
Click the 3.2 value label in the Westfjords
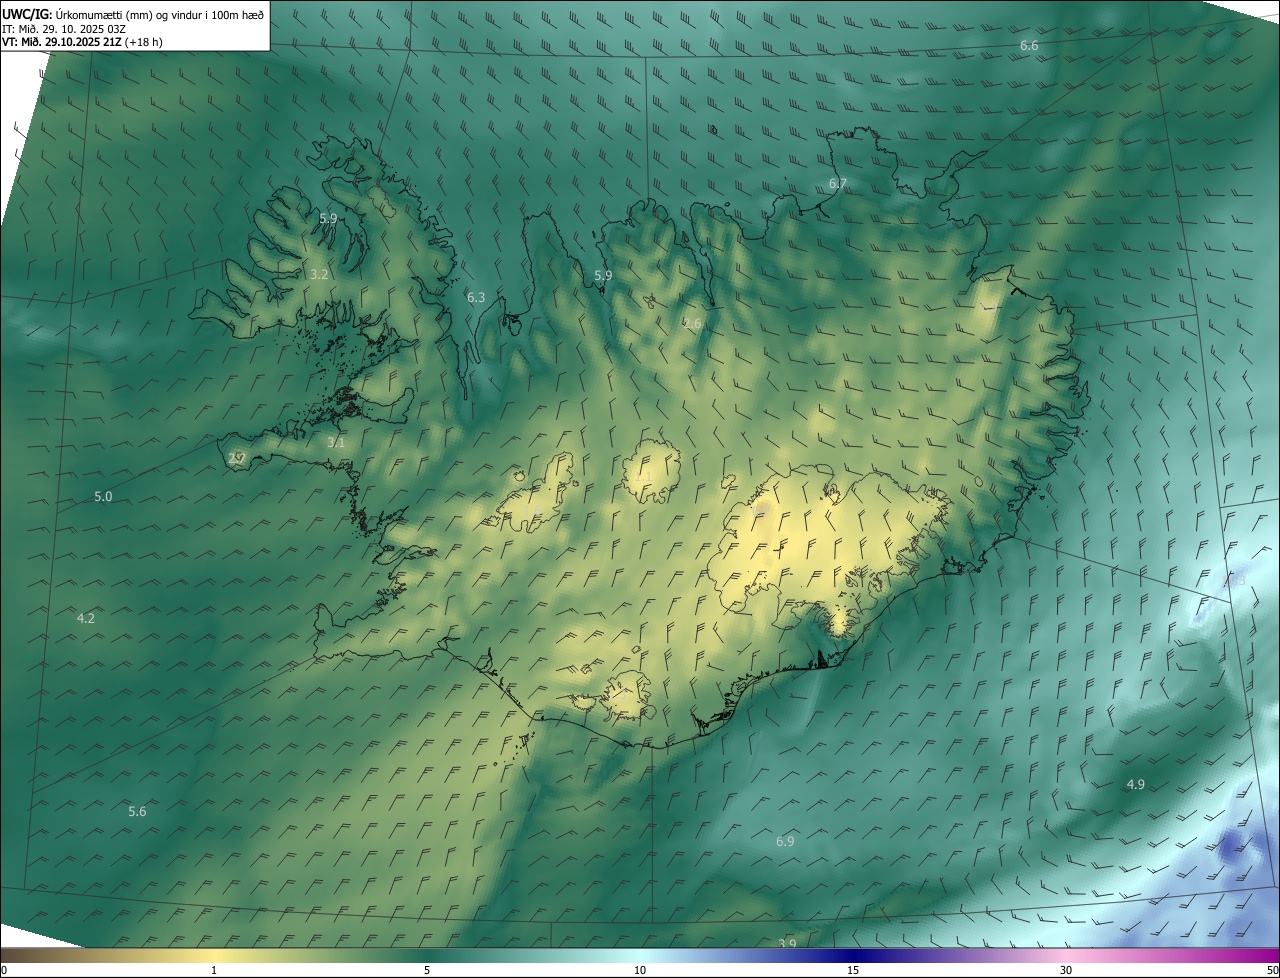coord(319,274)
